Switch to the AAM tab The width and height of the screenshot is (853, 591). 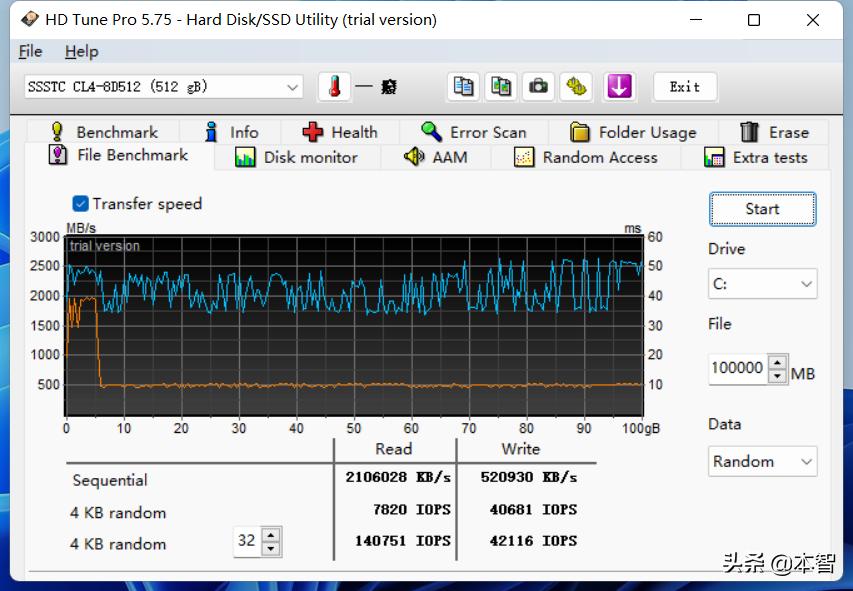click(436, 157)
